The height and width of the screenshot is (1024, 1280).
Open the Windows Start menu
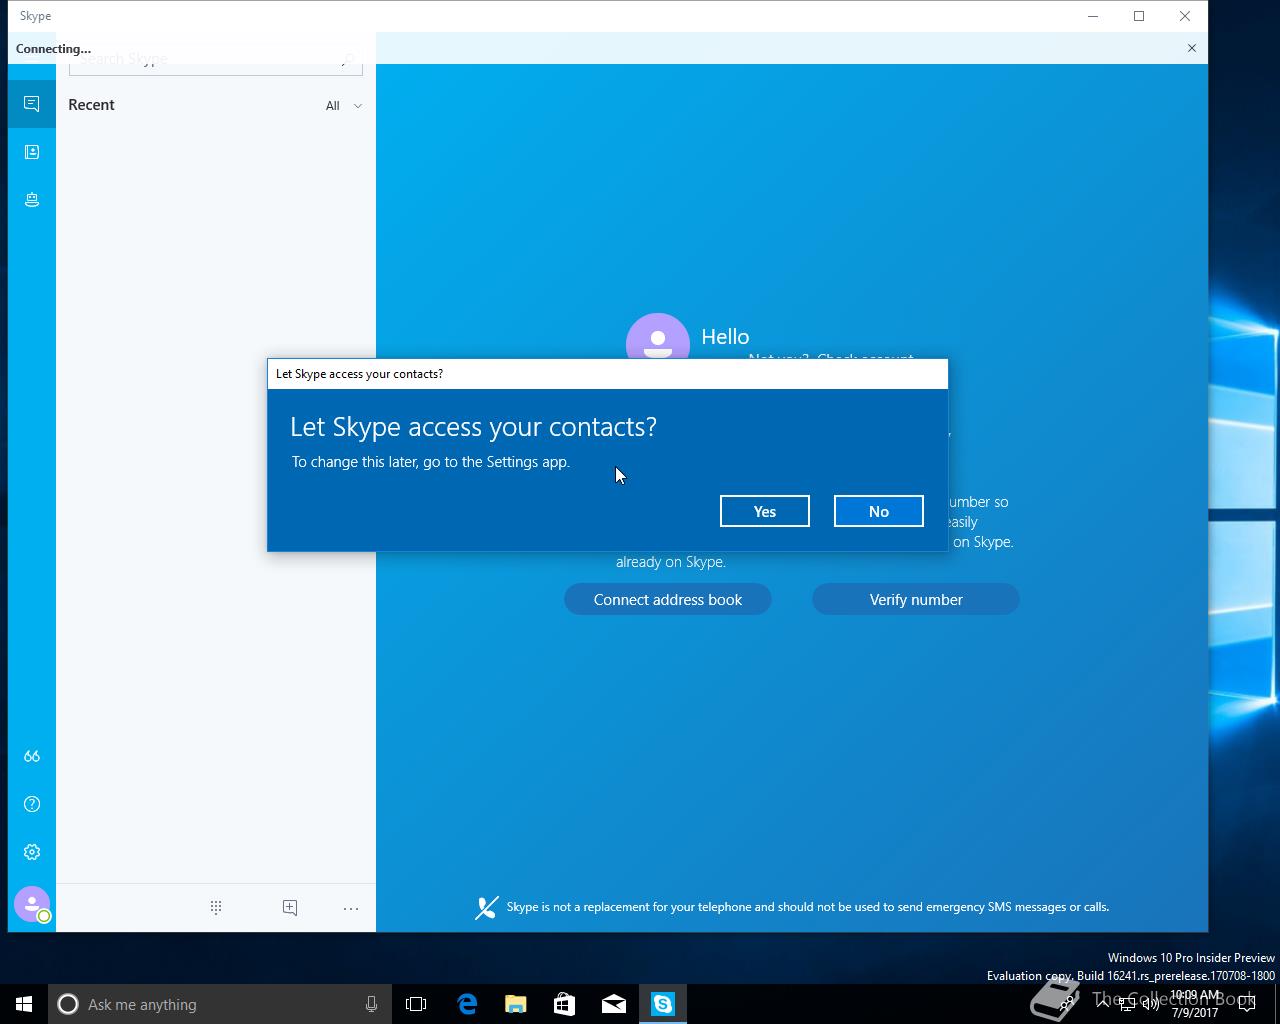click(24, 1004)
